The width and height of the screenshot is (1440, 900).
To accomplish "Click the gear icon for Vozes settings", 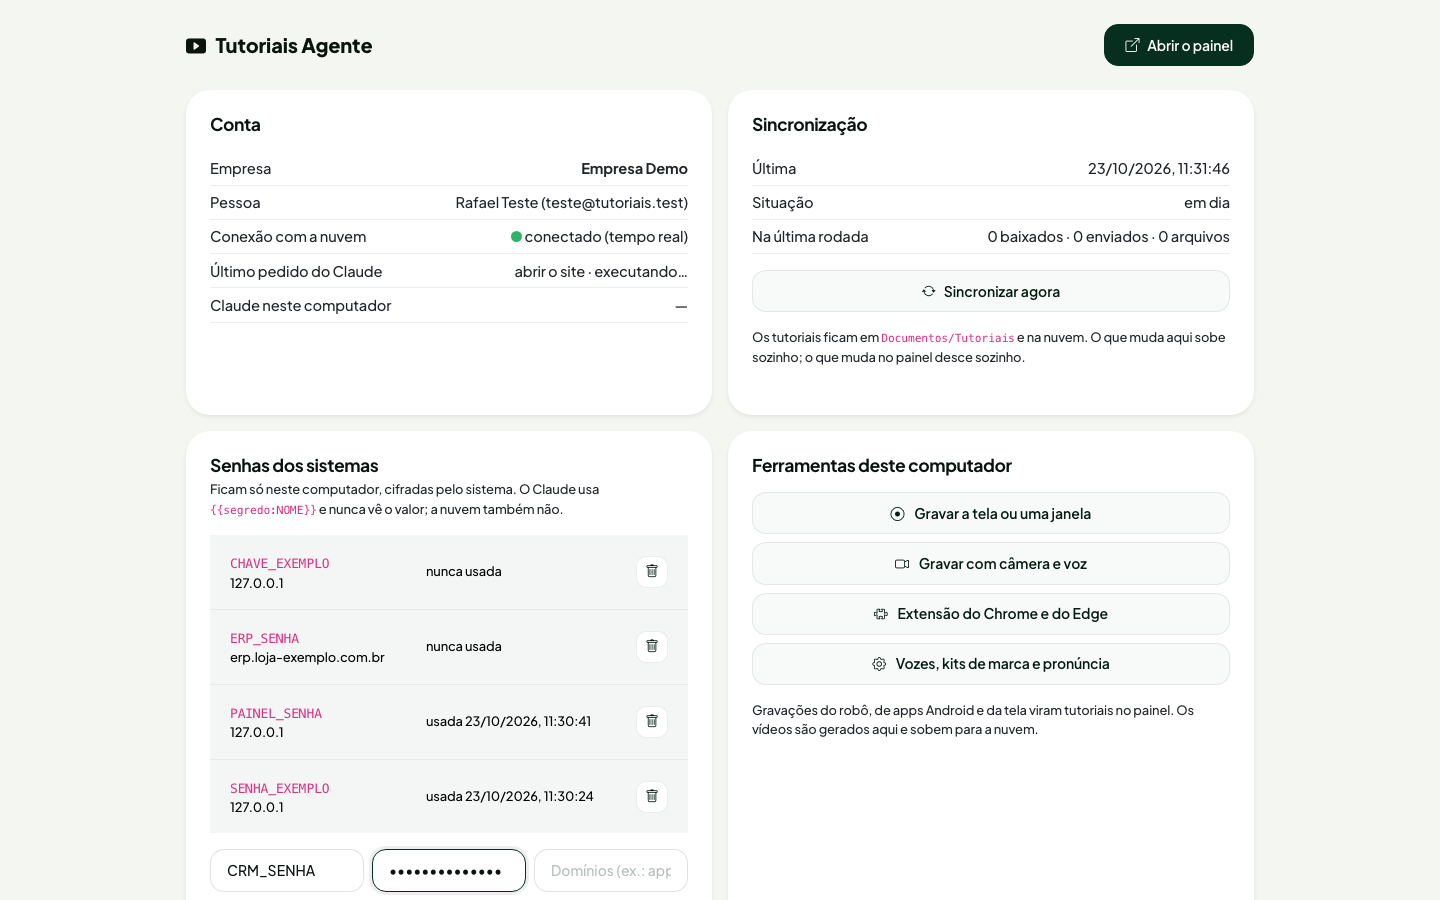I will tap(879, 664).
